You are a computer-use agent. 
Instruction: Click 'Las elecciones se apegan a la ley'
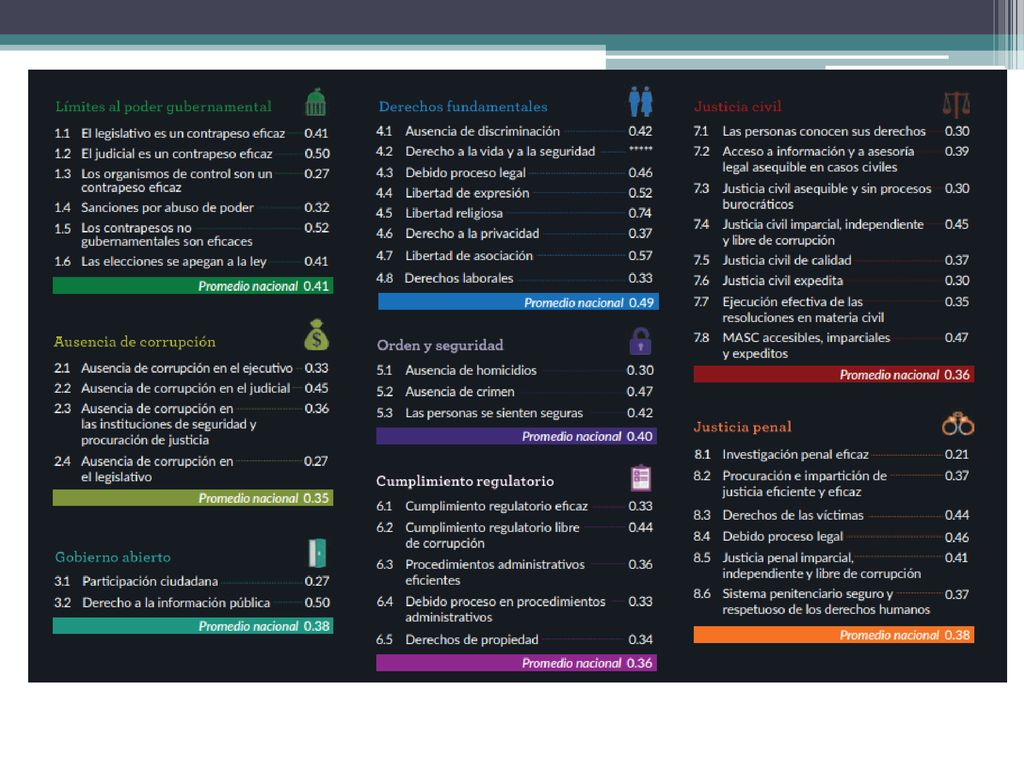coord(174,261)
